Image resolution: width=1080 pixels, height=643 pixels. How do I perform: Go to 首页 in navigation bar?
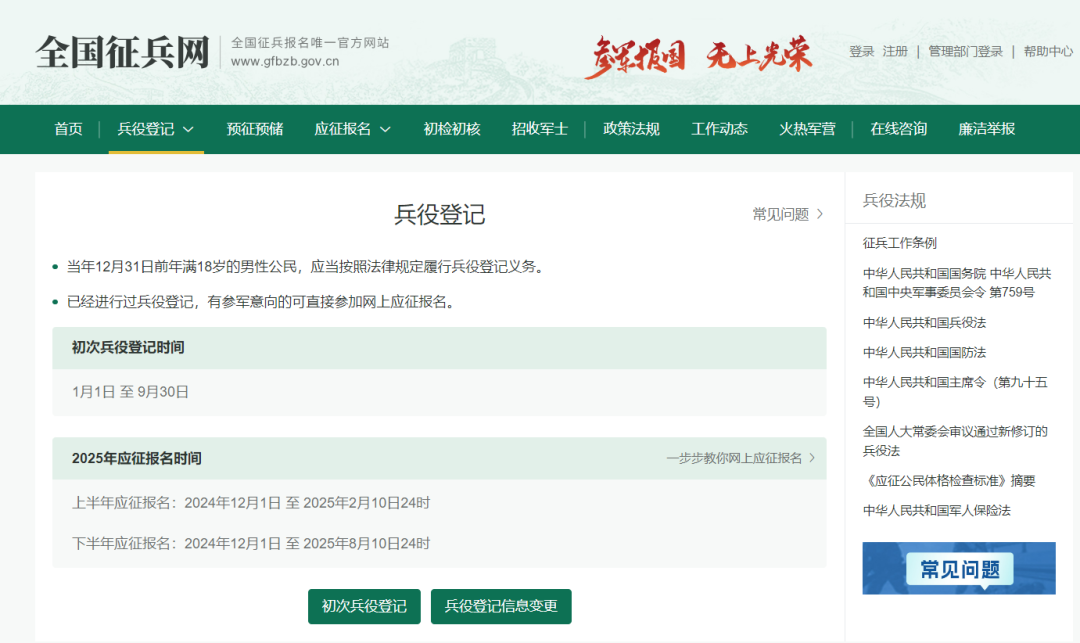point(68,129)
